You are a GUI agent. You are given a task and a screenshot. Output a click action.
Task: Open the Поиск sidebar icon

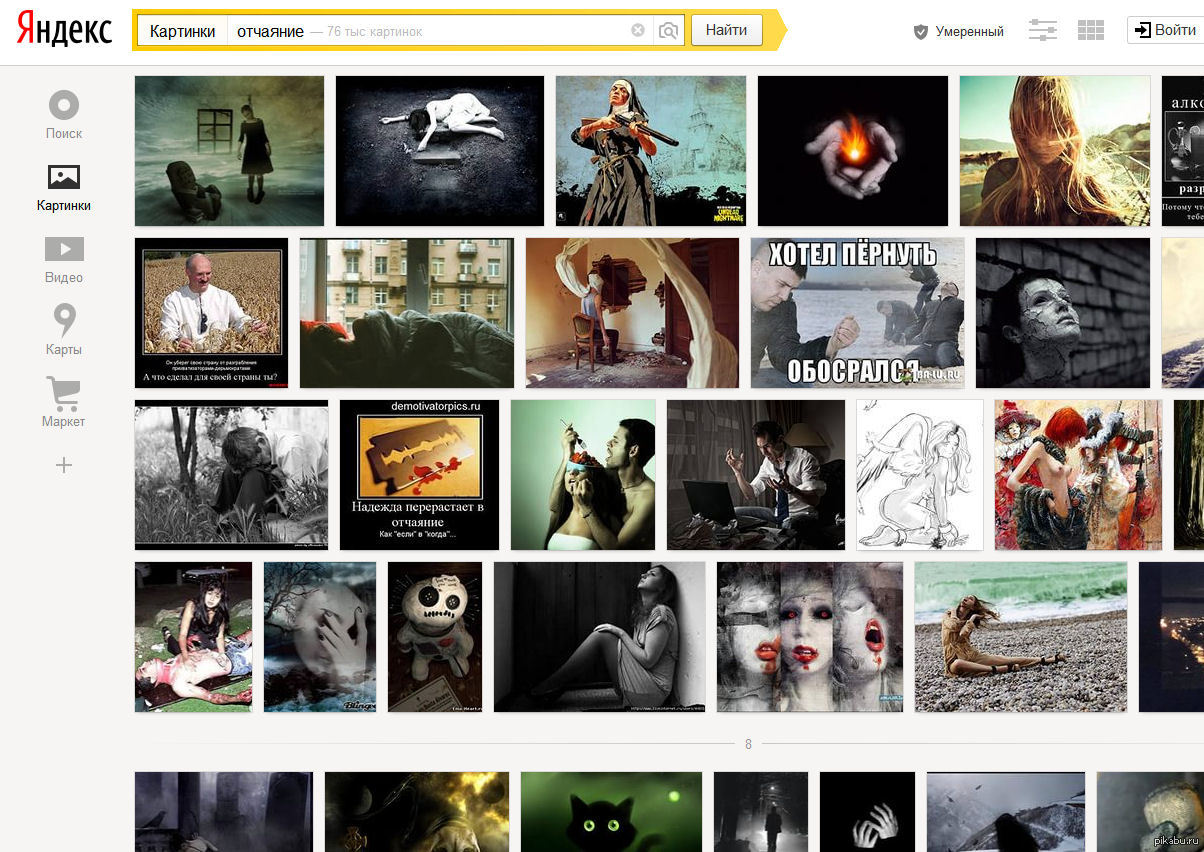coord(64,105)
